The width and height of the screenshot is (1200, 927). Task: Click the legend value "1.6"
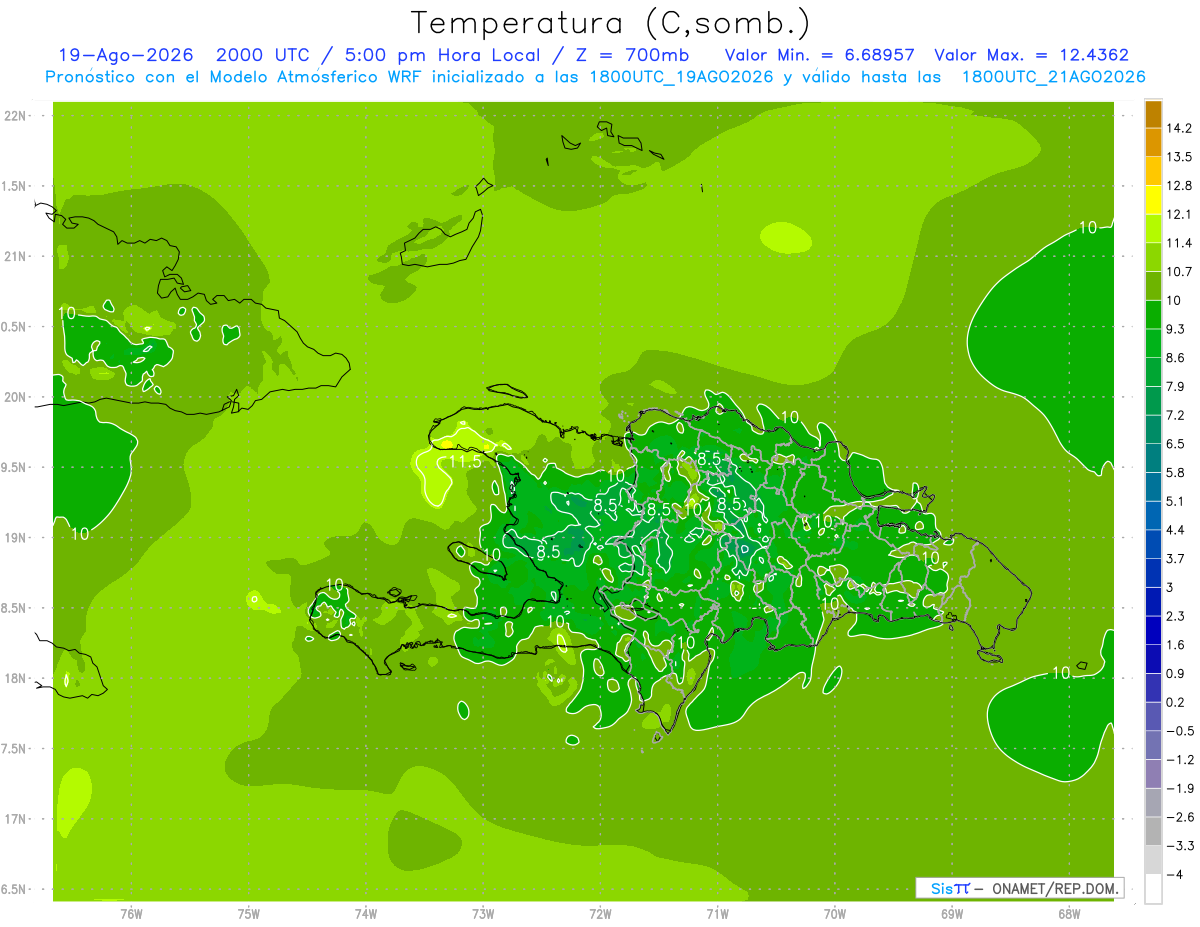click(x=1176, y=645)
